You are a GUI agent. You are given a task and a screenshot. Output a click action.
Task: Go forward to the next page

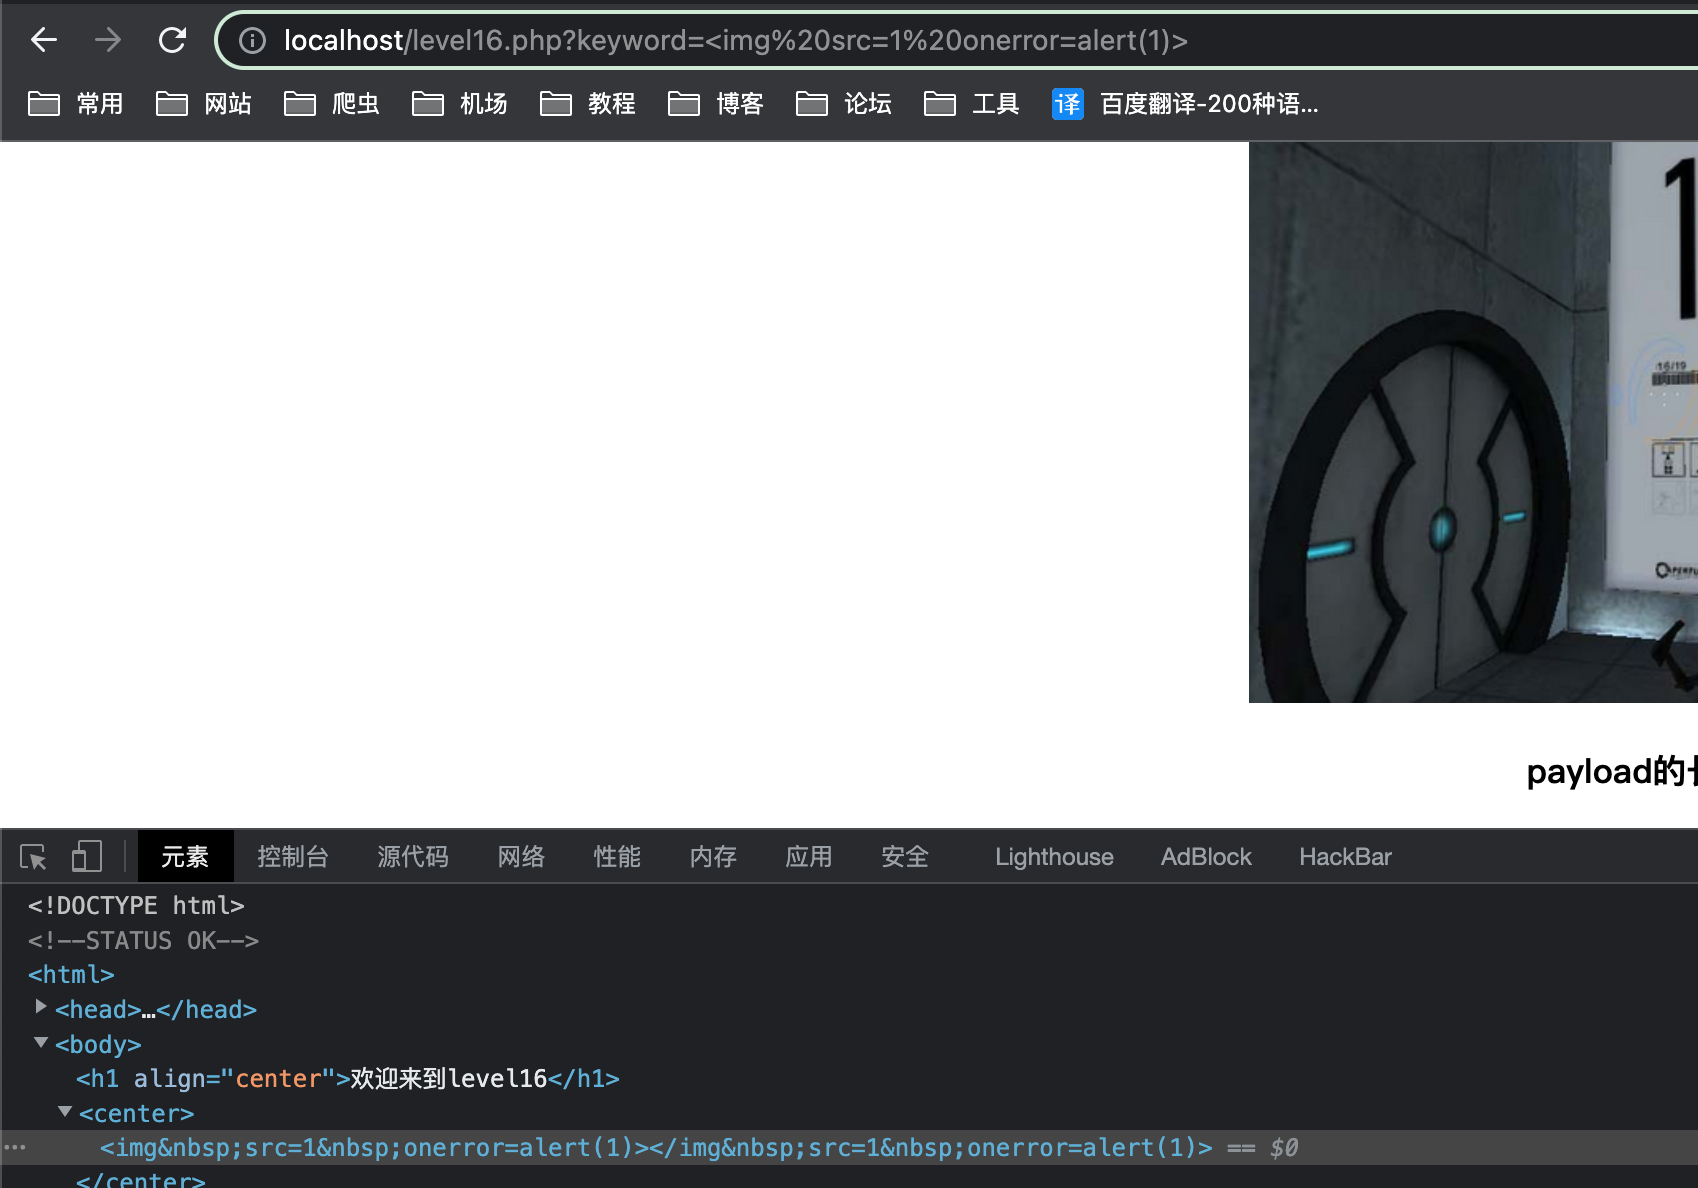pyautogui.click(x=108, y=40)
